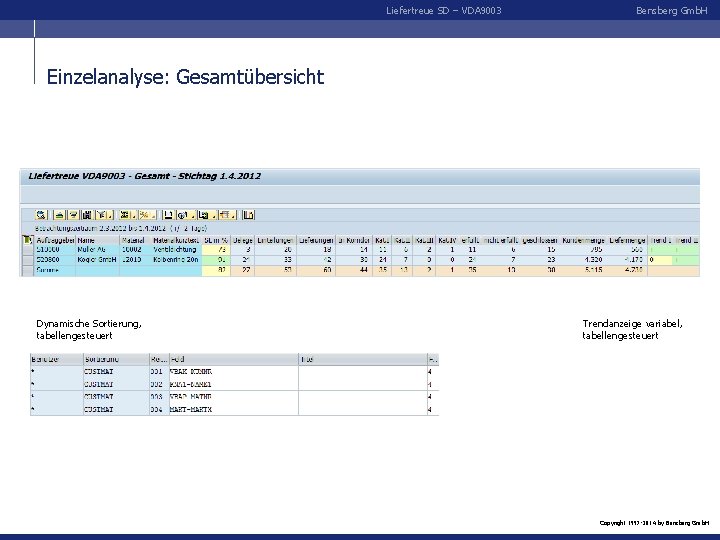720x540 pixels.
Task: Open the dropdown arrow beside the Subtotals icon
Action: point(154,215)
